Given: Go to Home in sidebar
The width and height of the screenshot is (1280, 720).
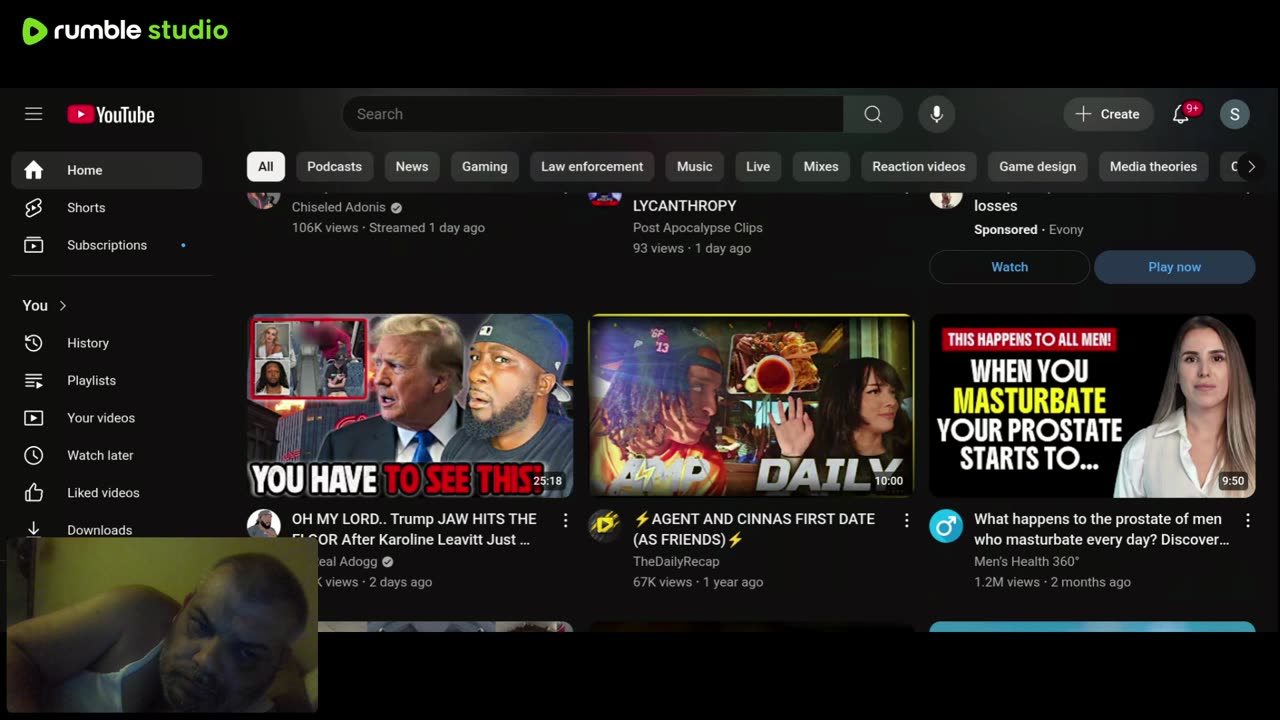Looking at the screenshot, I should click(x=107, y=170).
